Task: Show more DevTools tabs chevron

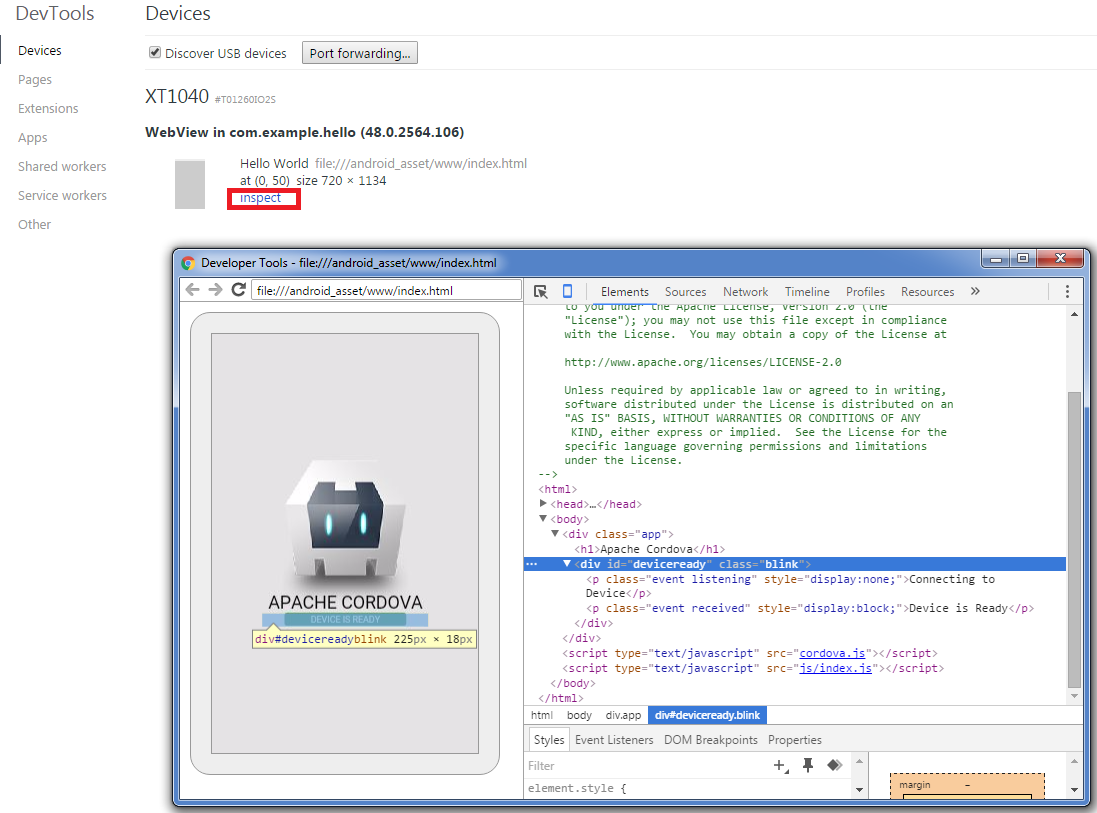Action: pyautogui.click(x=975, y=291)
